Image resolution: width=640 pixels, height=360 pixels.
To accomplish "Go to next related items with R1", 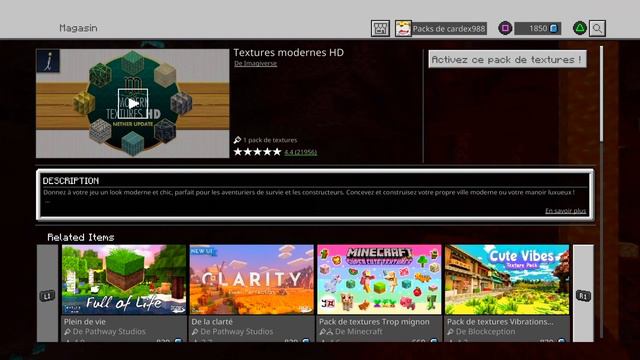I will point(583,293).
